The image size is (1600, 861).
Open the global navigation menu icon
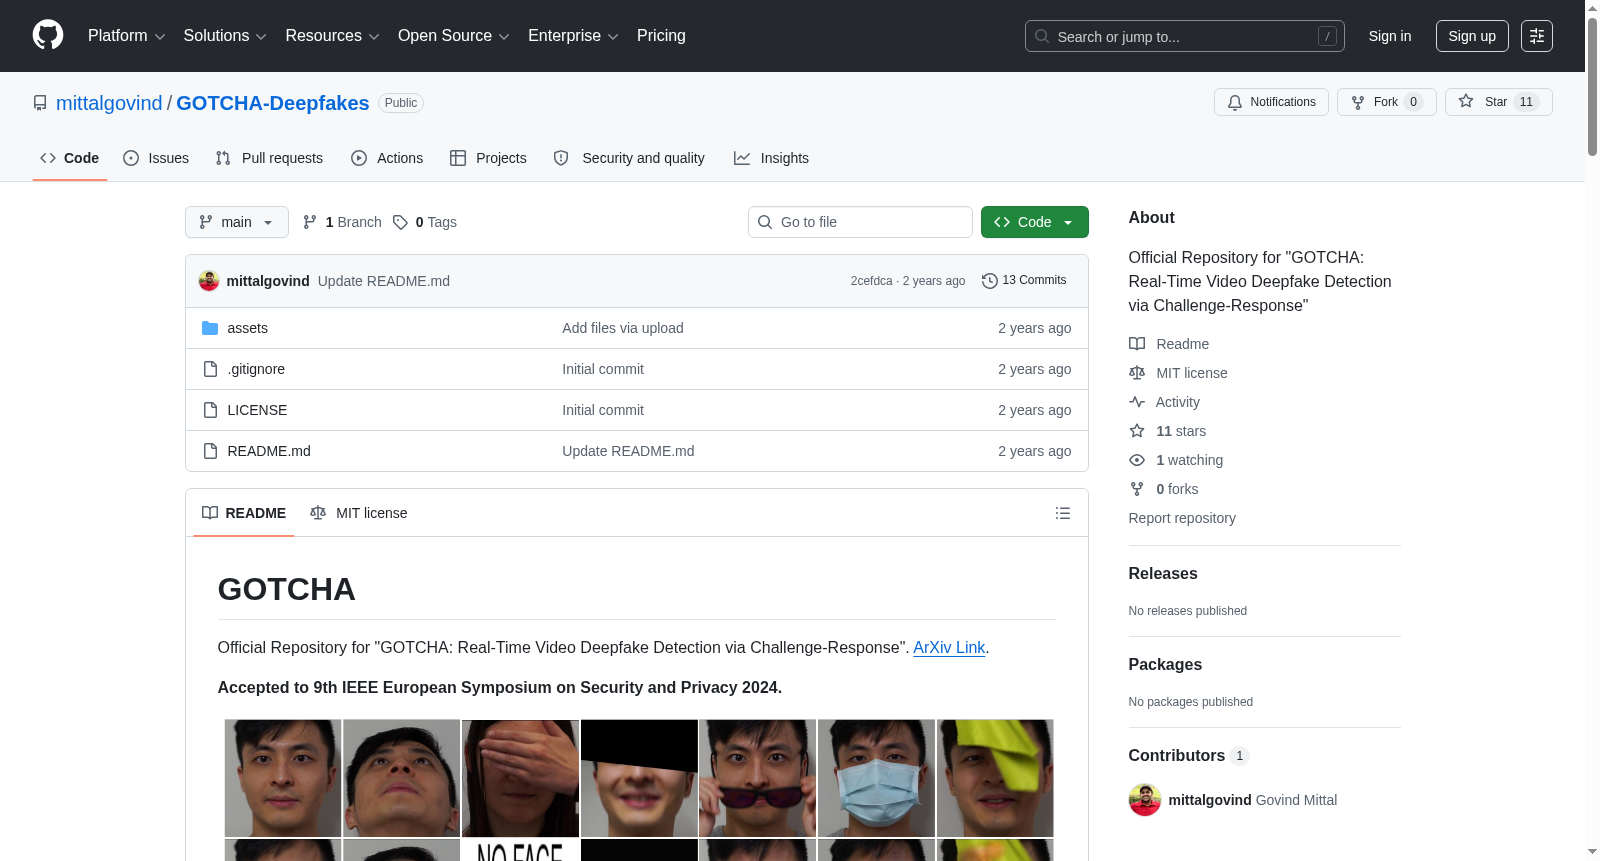coord(1537,36)
